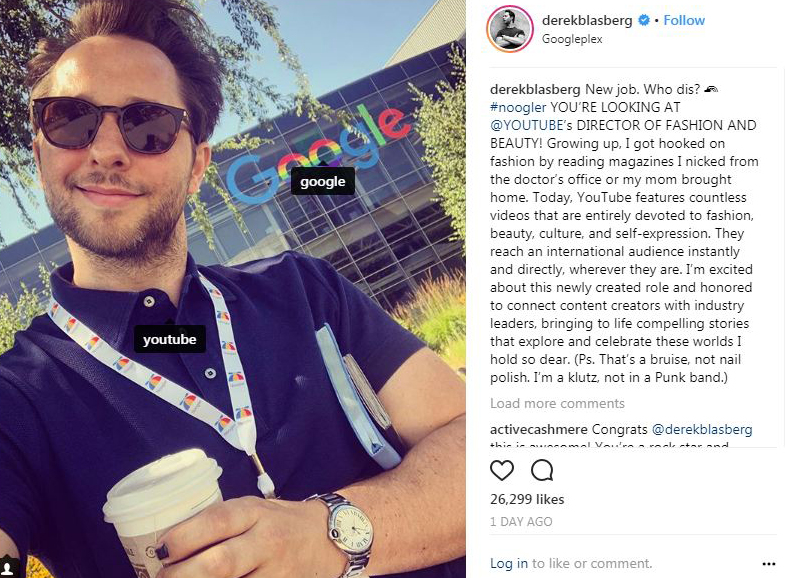Open the 1 DAY AGO timestamp
Screen dimensions: 785x578
[521, 521]
